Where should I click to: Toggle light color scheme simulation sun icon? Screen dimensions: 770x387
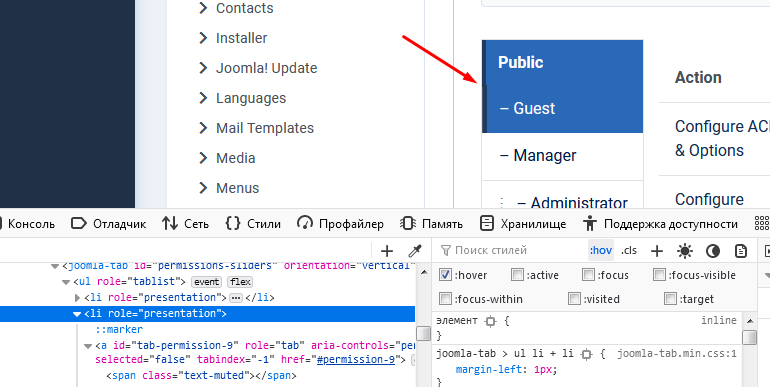click(685, 251)
